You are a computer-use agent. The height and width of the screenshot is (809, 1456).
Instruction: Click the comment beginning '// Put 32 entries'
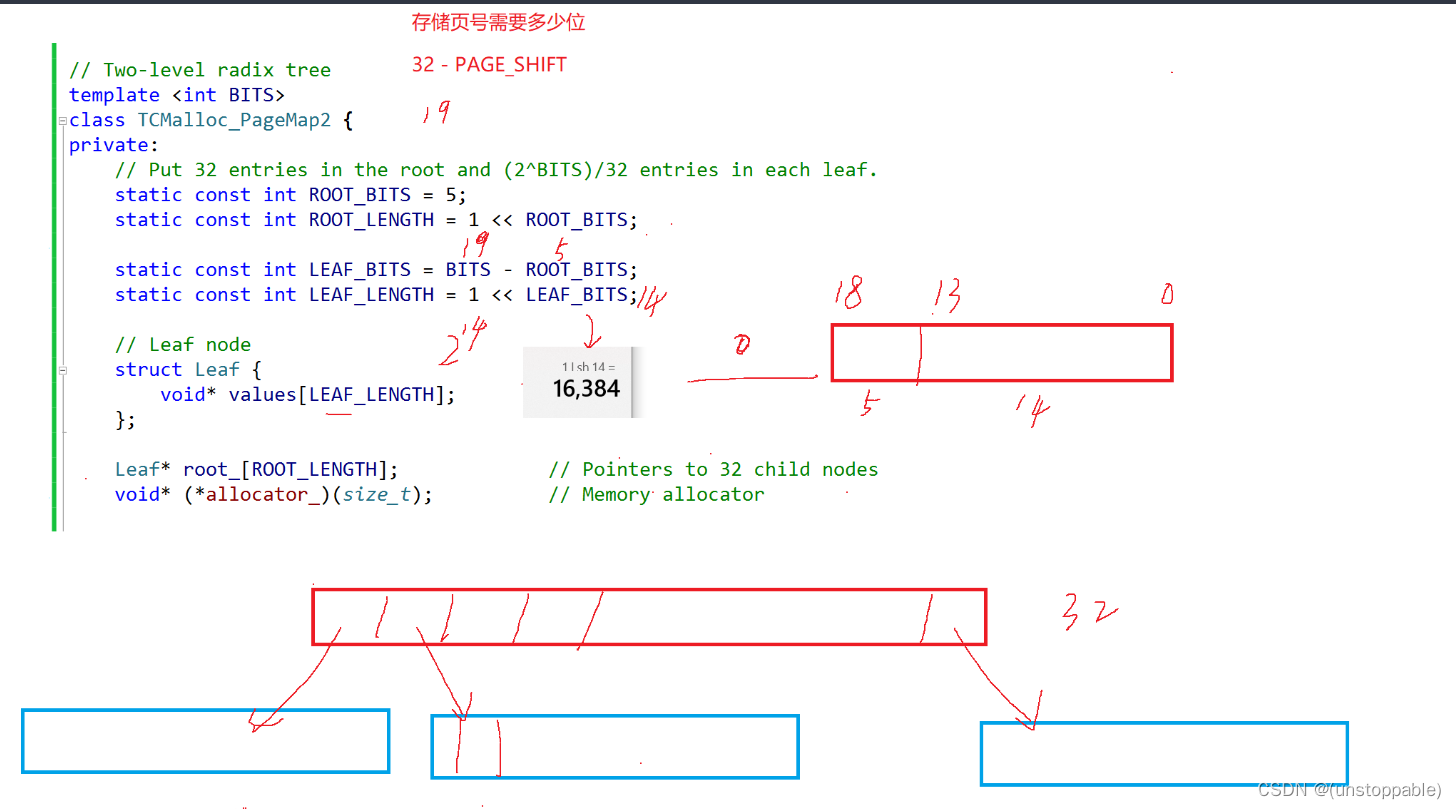pos(496,170)
